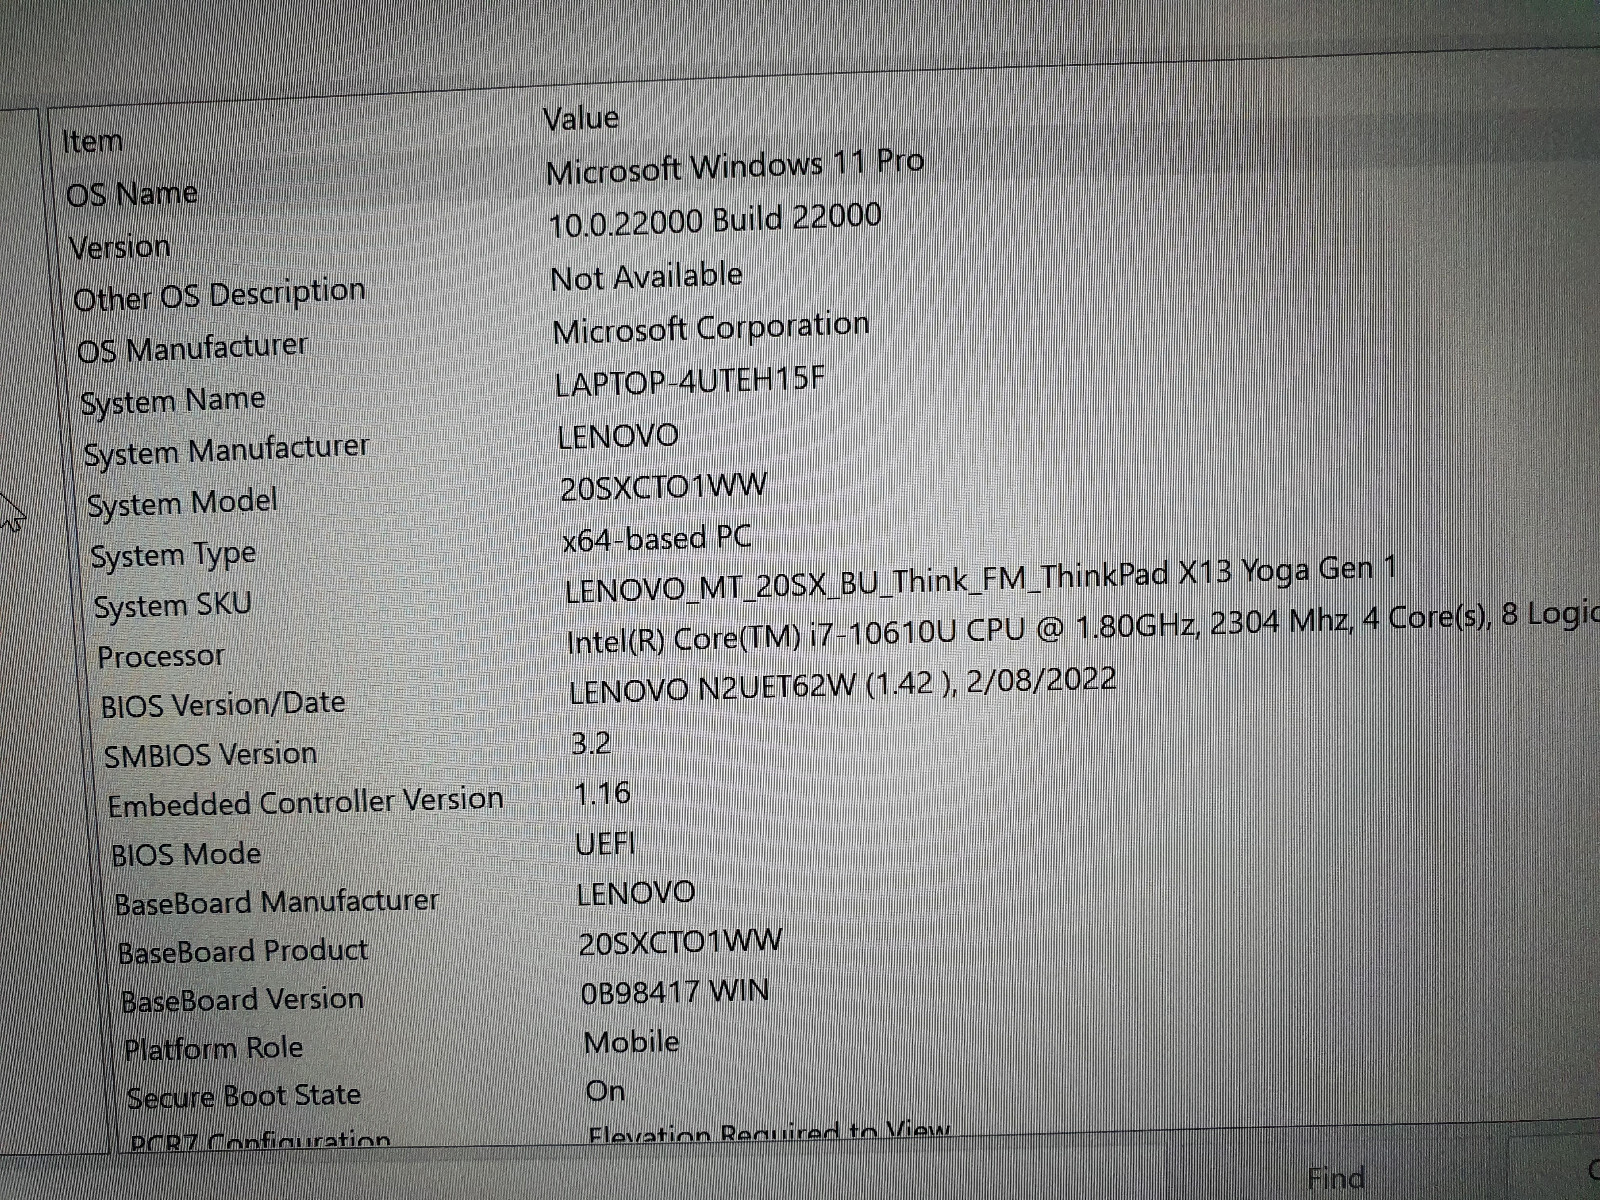Select the Secure Boot State row label
The height and width of the screenshot is (1200, 1600).
[244, 1097]
